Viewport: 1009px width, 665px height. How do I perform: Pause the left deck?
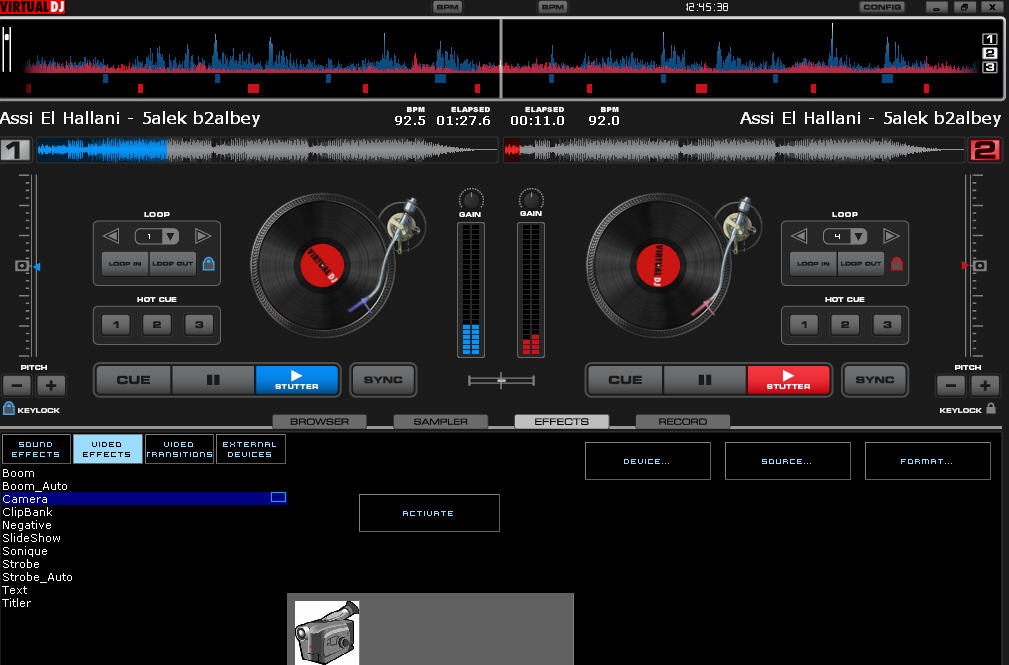tap(213, 380)
